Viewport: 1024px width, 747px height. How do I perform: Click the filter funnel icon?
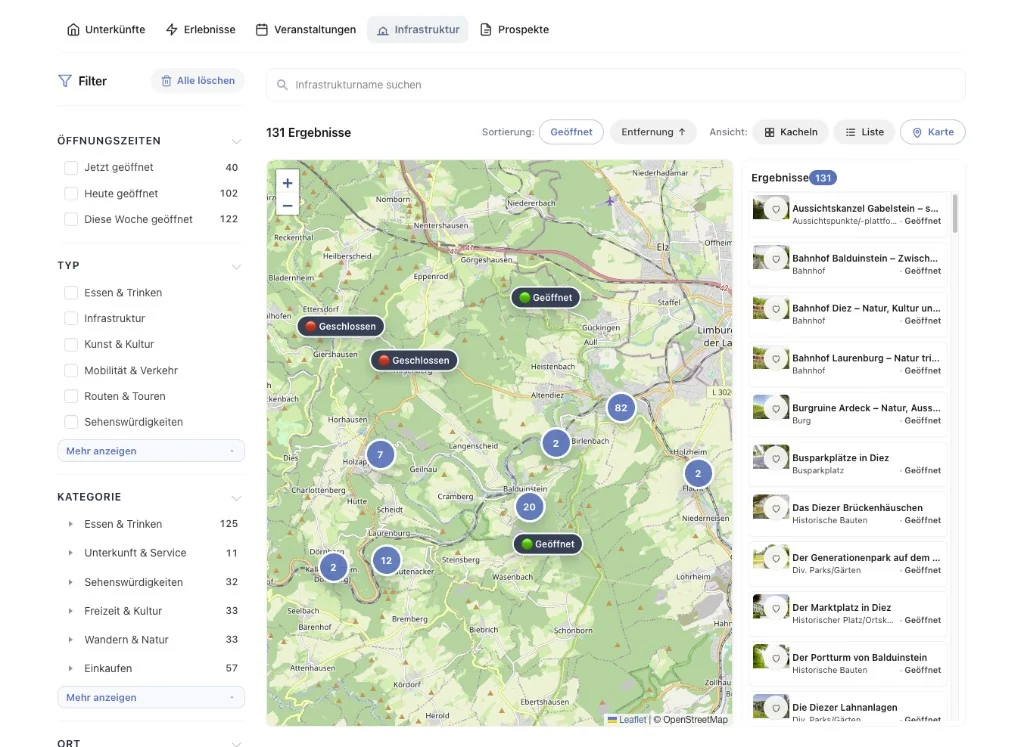click(65, 81)
